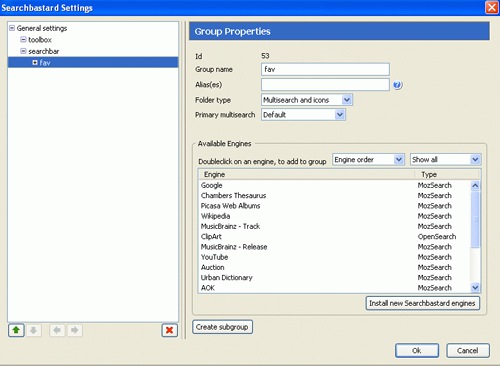Click the green move up arrow
The image size is (500, 366).
(x=16, y=330)
